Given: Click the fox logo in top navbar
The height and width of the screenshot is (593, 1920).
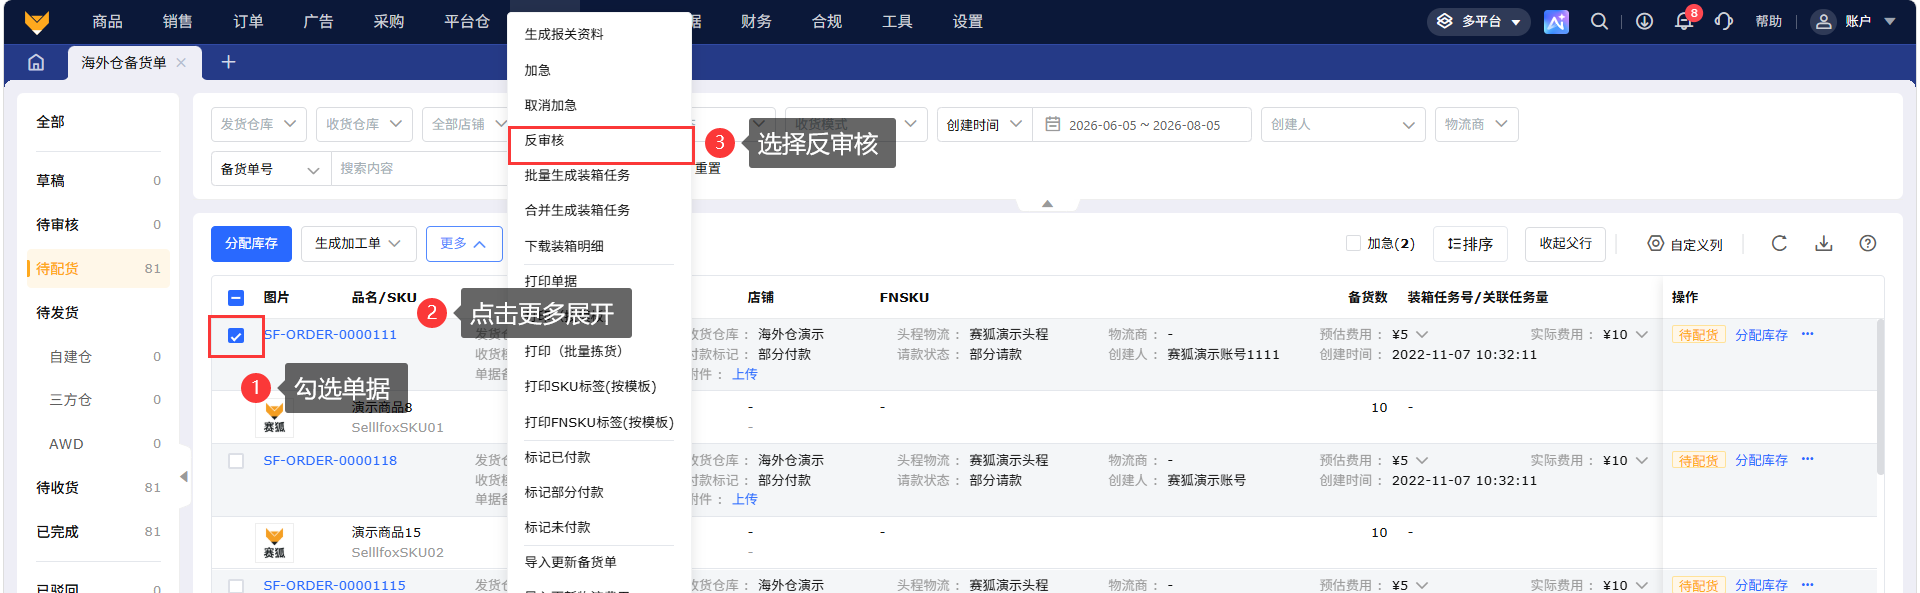Looking at the screenshot, I should [x=37, y=21].
